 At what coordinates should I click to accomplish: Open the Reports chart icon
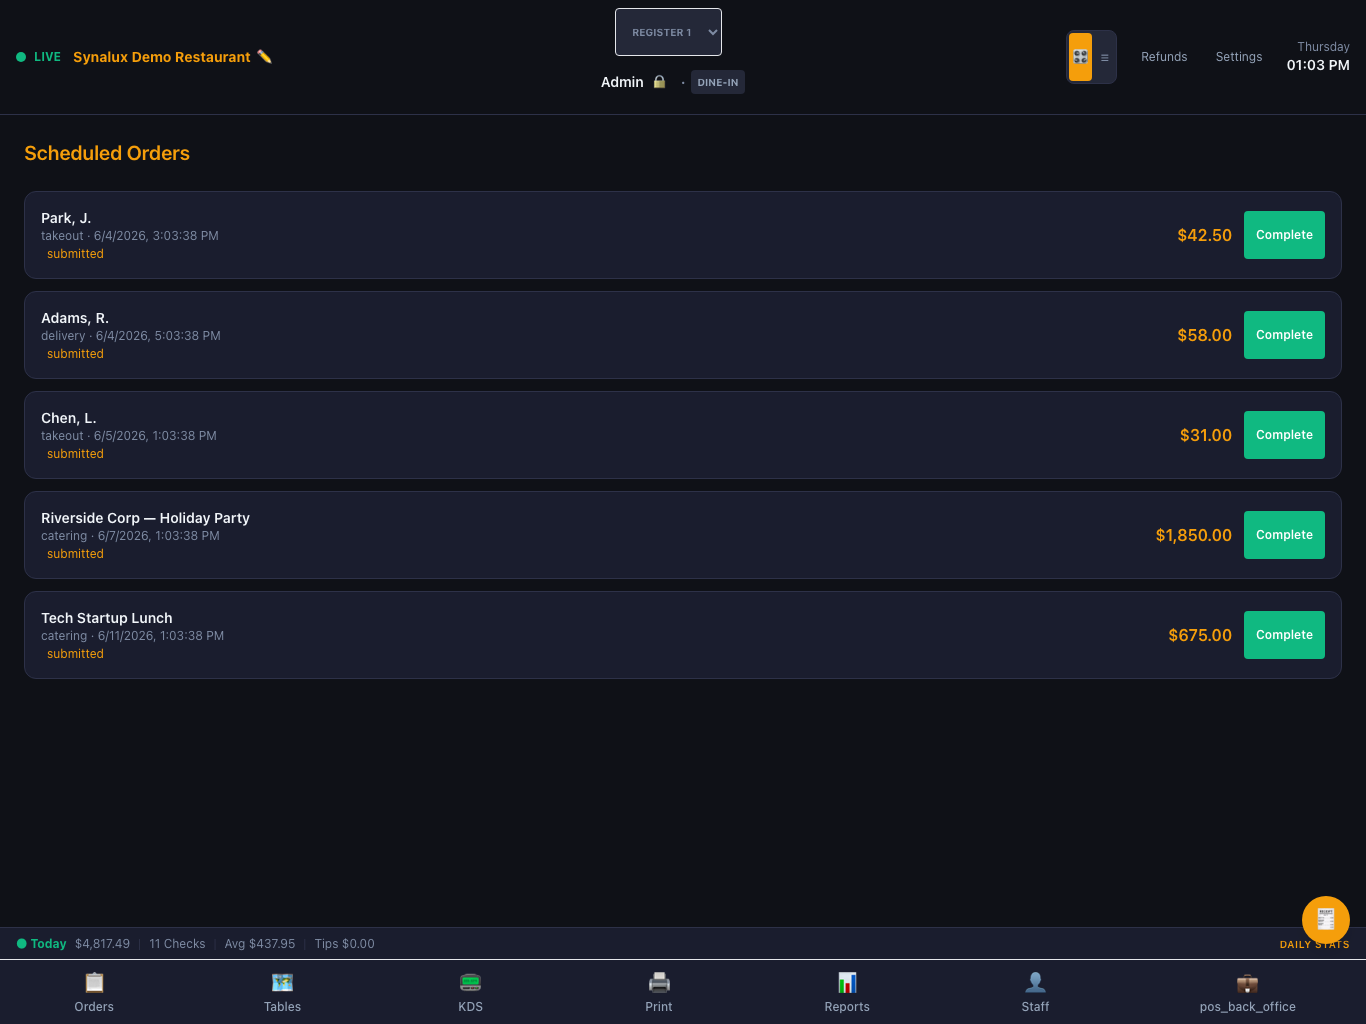point(847,982)
